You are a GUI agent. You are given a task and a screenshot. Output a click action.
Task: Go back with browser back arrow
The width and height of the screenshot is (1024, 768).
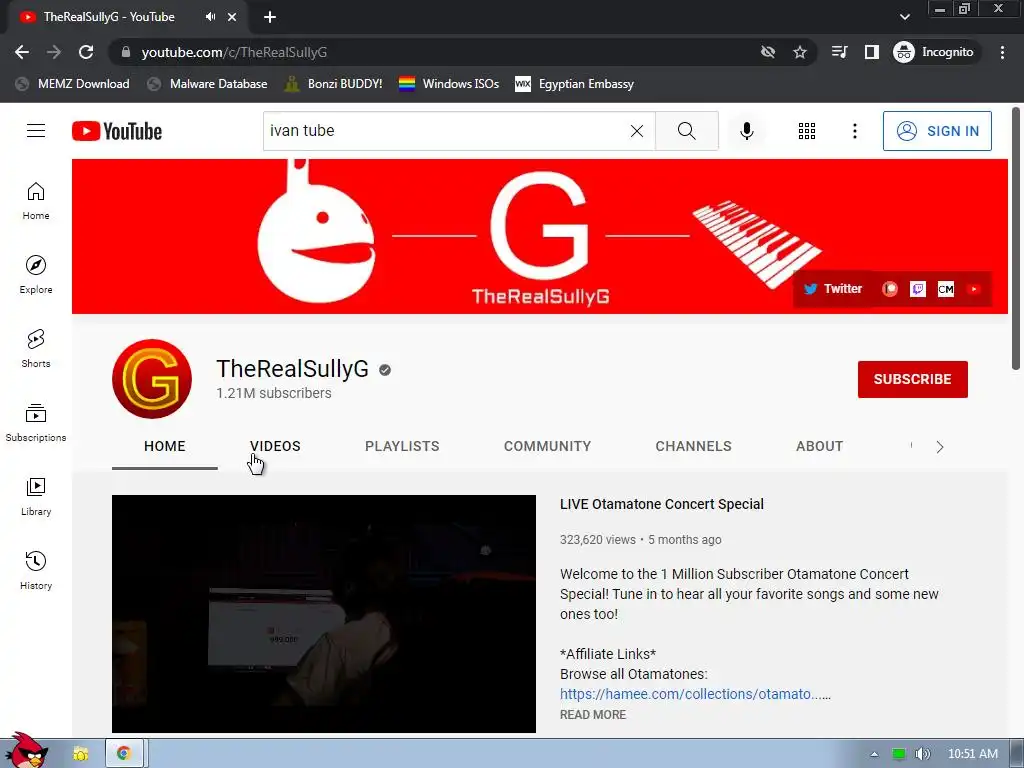tap(22, 52)
